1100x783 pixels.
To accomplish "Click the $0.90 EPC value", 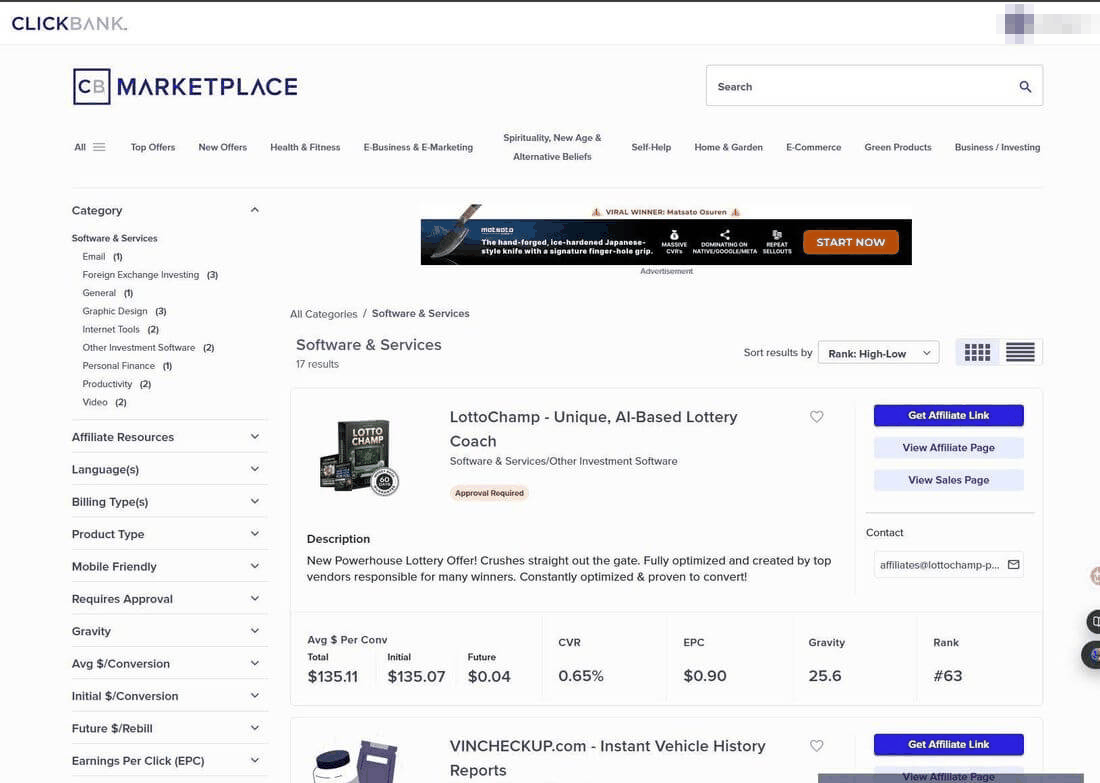I will 705,676.
